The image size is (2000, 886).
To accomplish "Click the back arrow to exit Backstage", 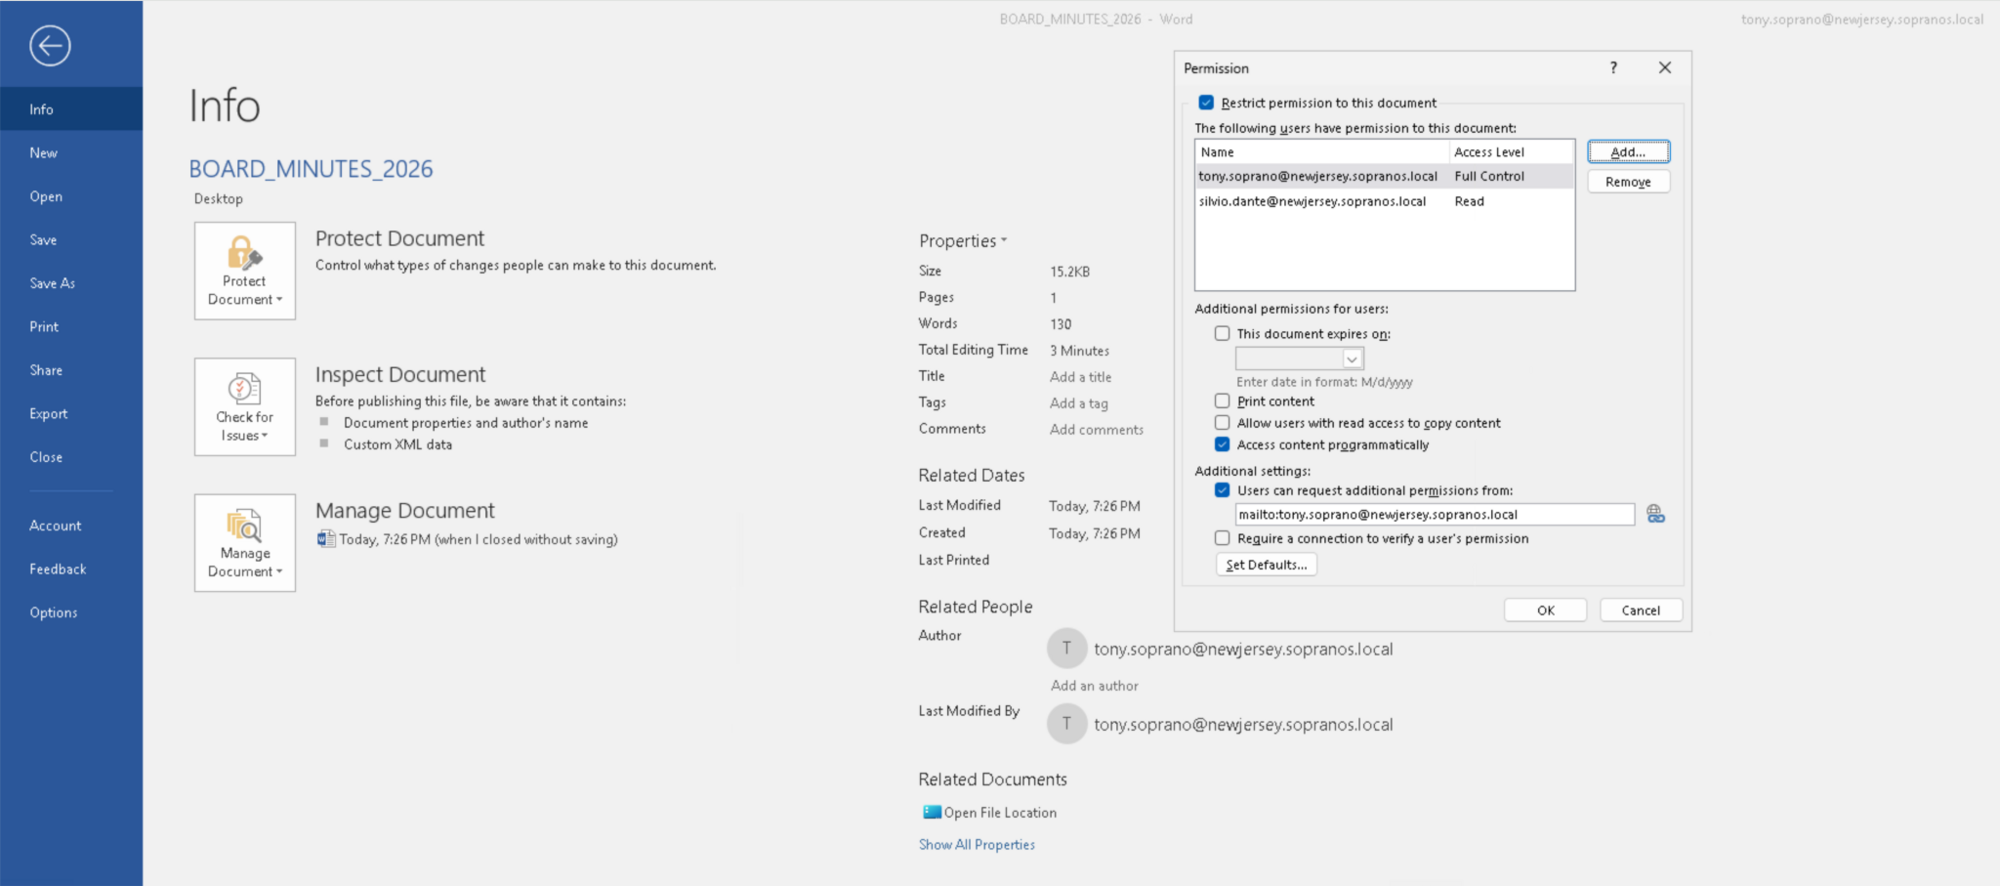I will tap(49, 45).
